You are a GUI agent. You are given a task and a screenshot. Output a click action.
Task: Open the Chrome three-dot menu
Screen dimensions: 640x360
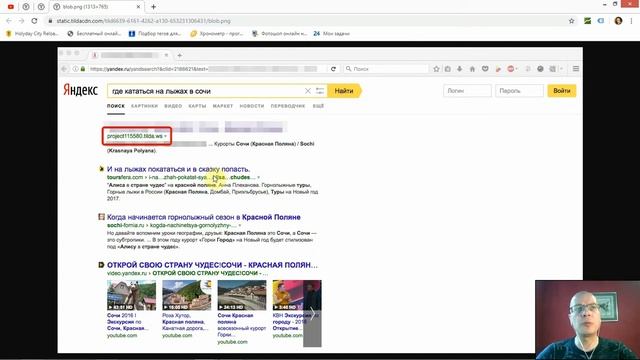[x=631, y=21]
